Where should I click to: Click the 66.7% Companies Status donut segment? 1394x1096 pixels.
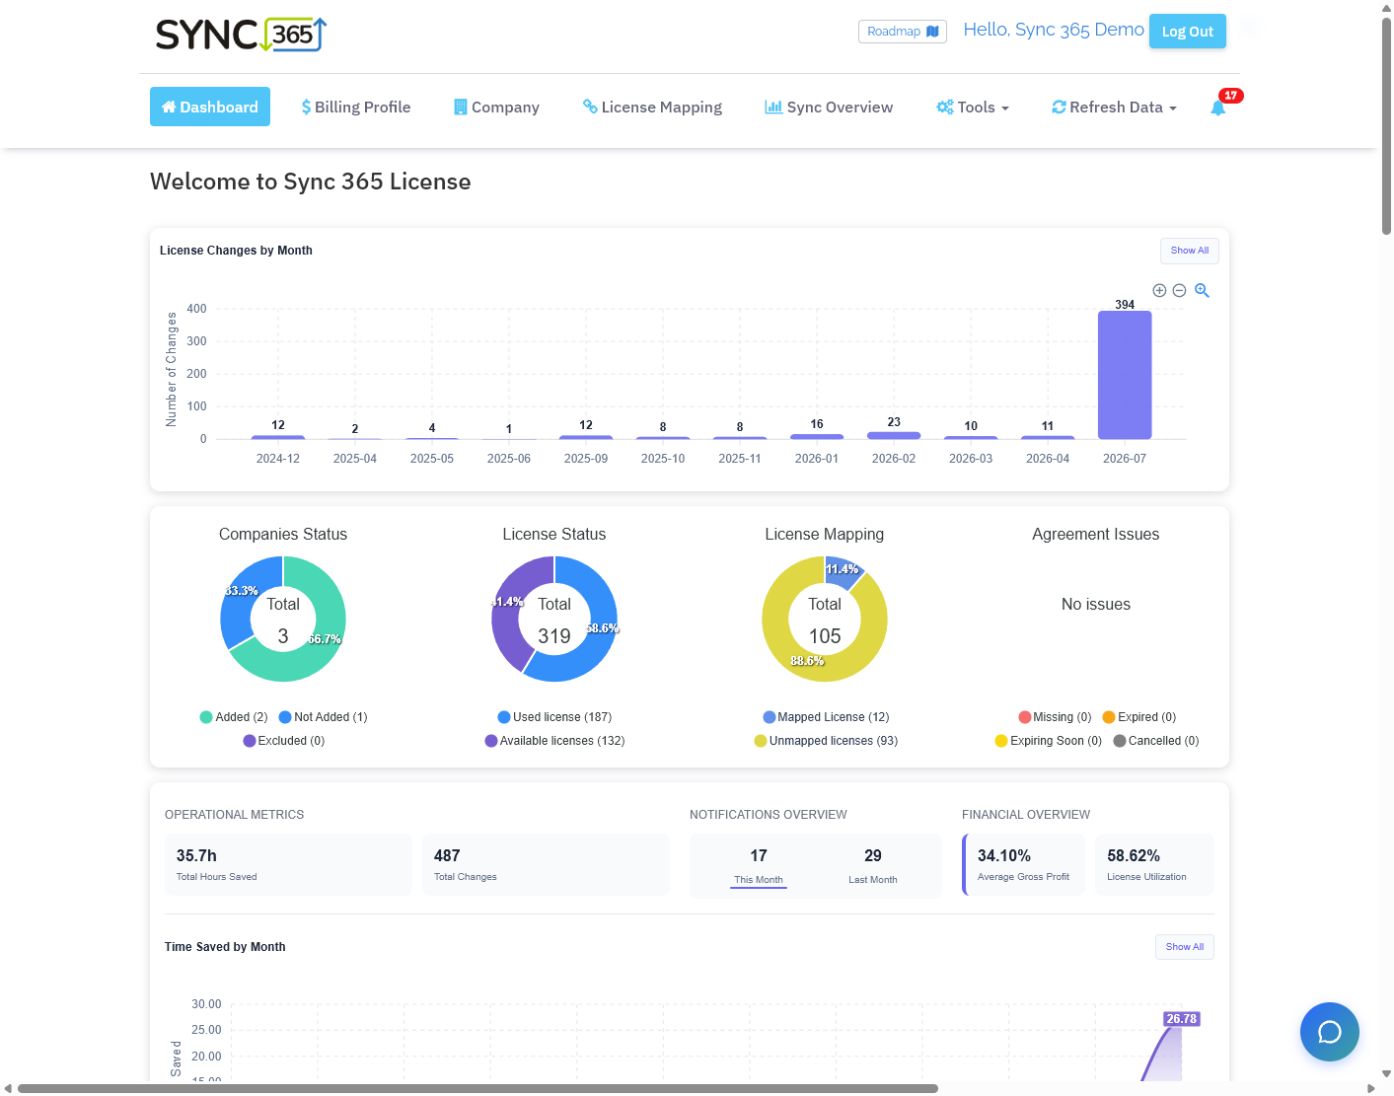tap(327, 638)
